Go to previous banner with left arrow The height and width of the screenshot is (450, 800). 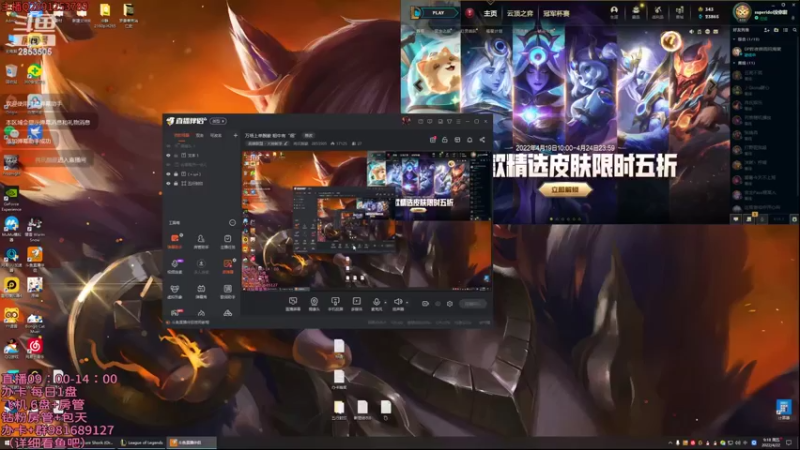coord(419,85)
